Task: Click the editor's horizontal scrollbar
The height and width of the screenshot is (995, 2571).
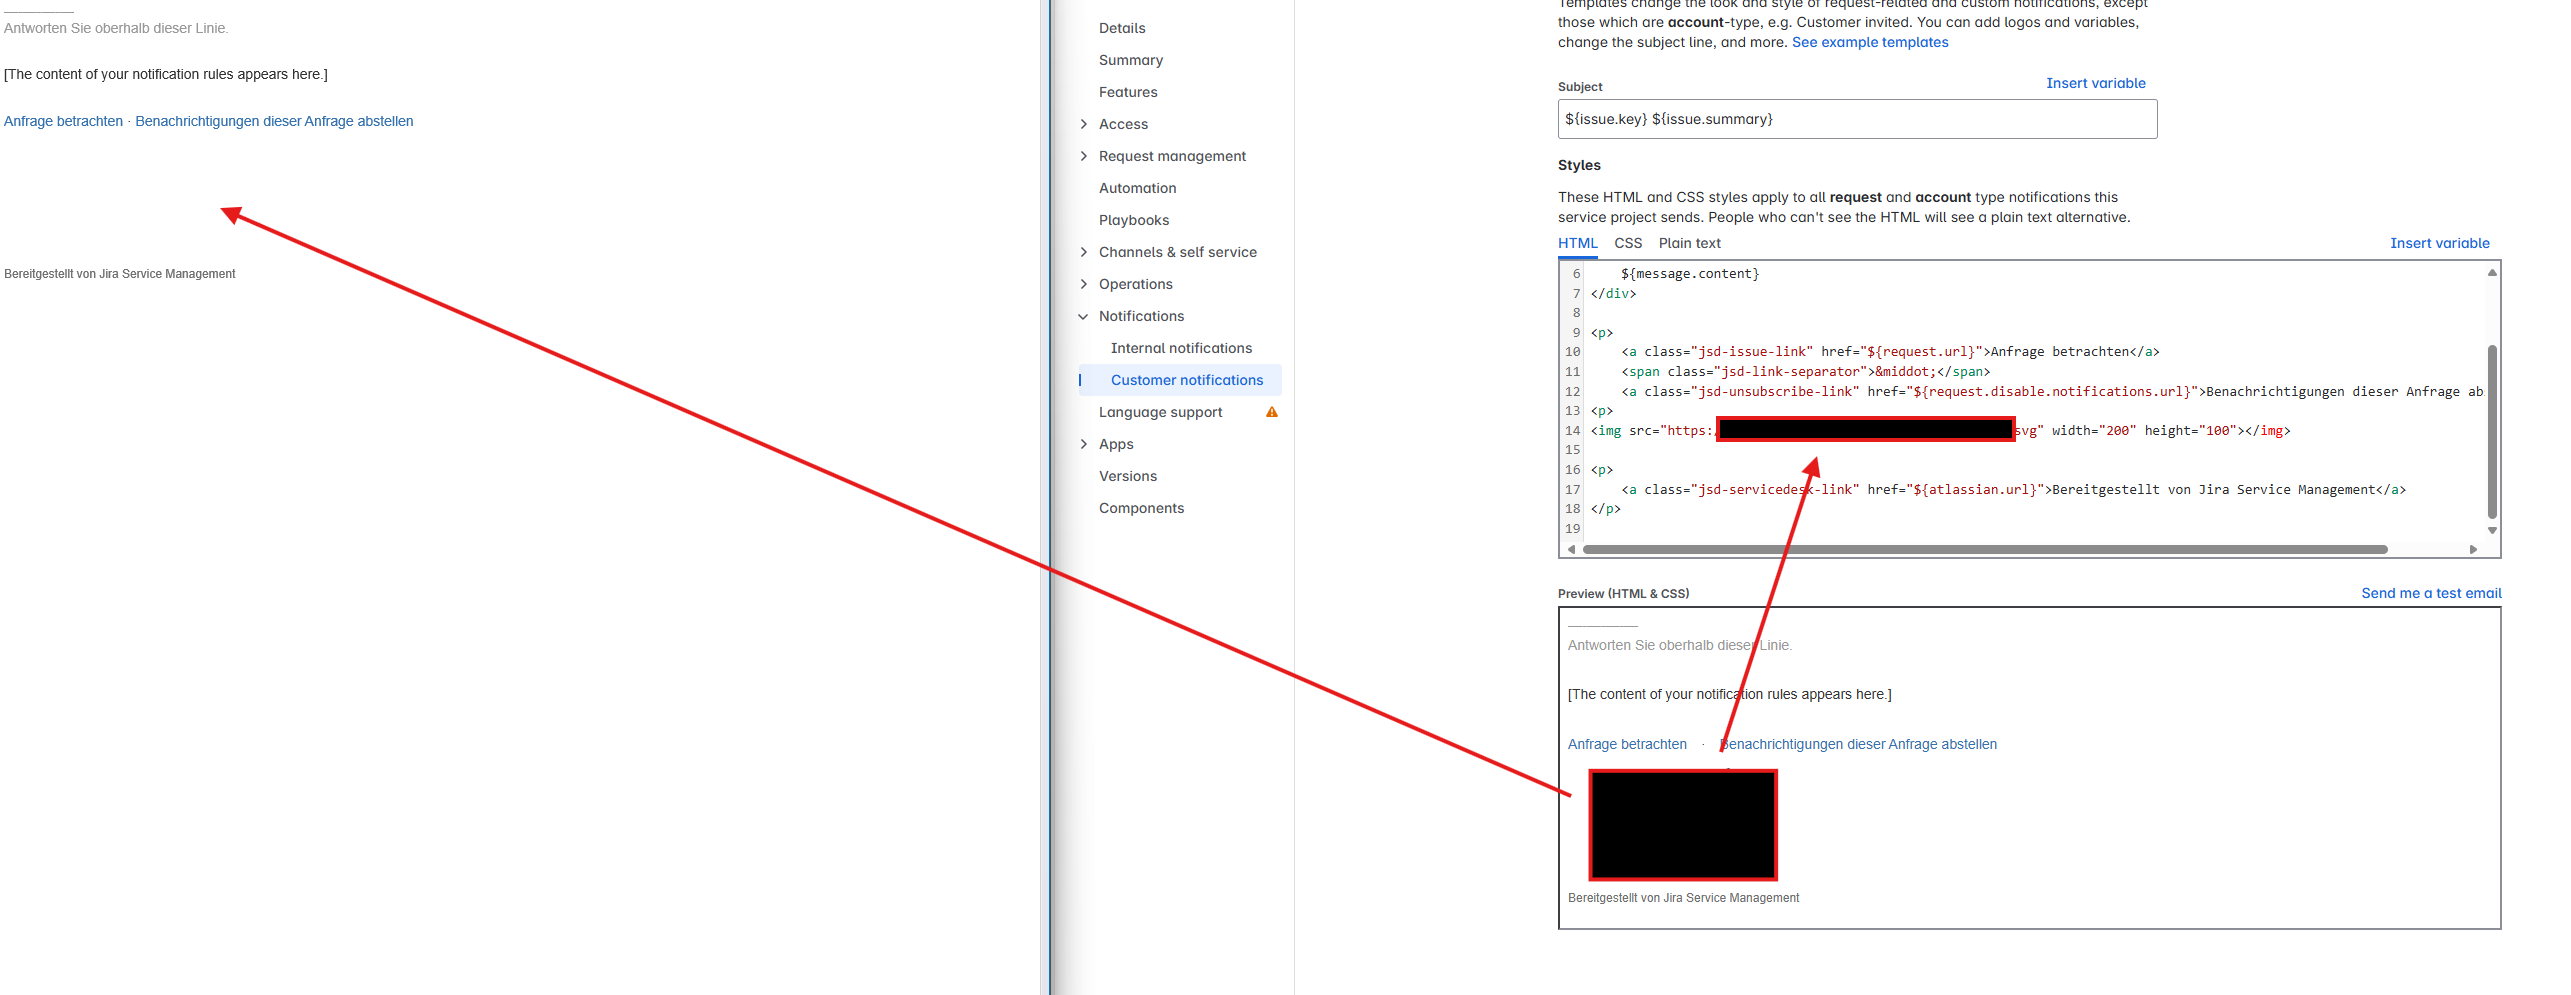Action: pyautogui.click(x=1985, y=549)
